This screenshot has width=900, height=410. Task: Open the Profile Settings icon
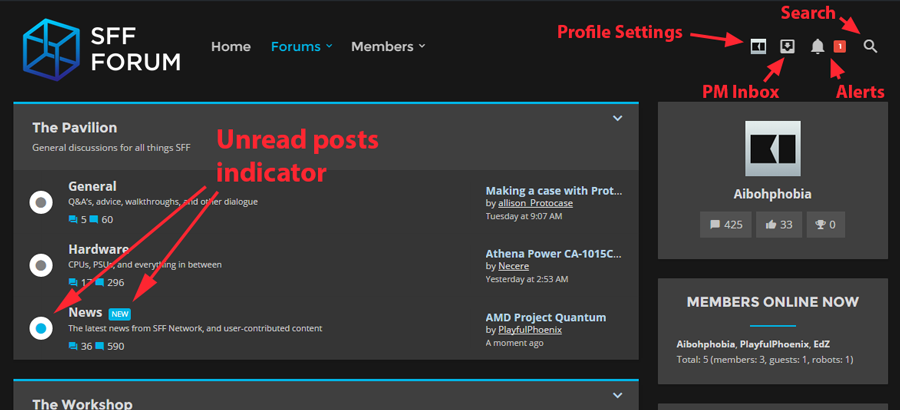(x=759, y=46)
